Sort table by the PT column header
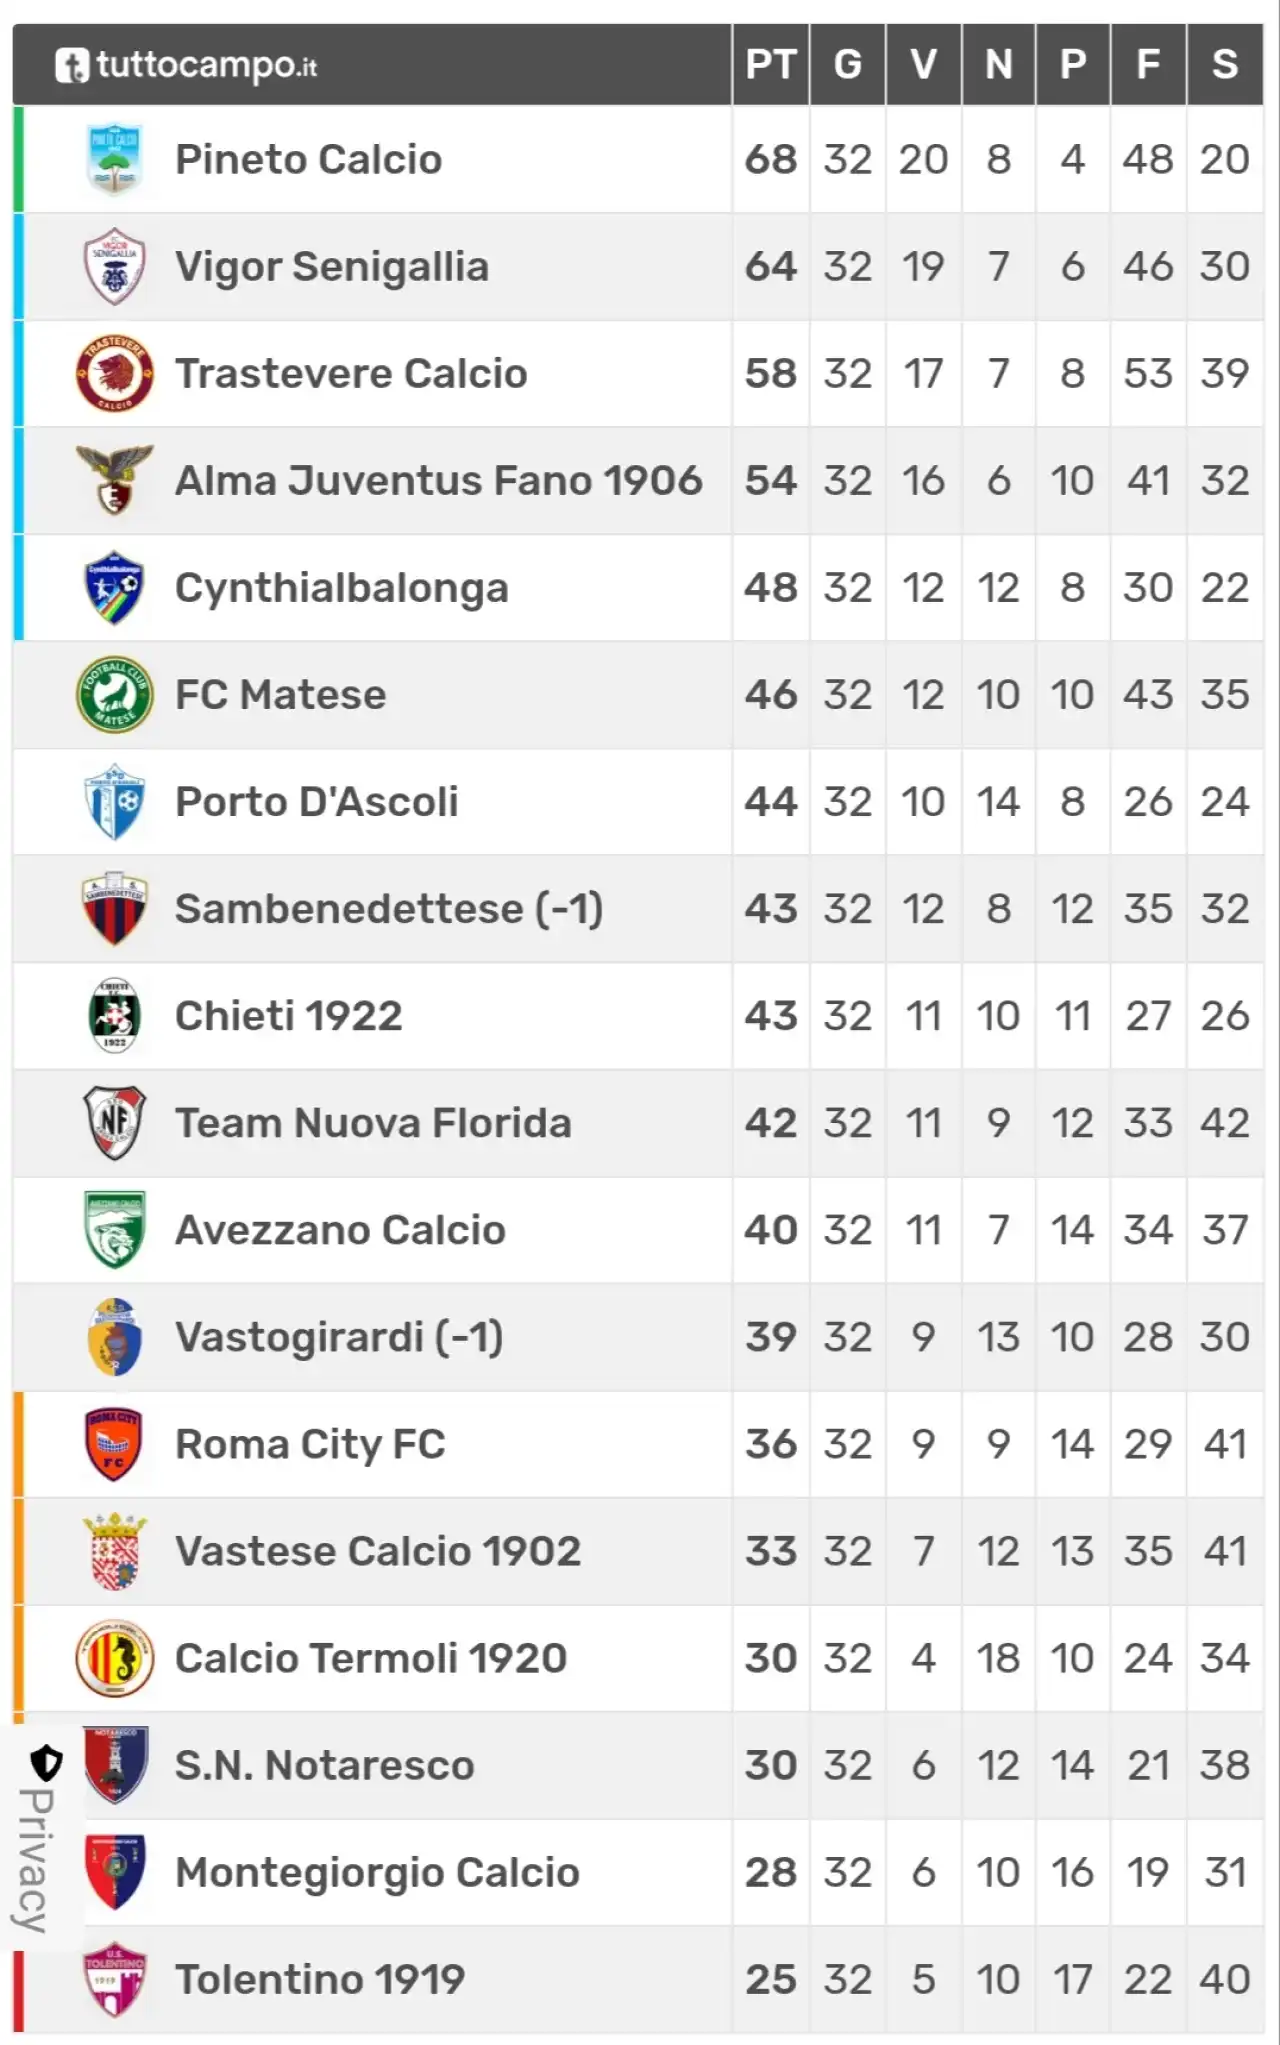Viewport: 1280px width, 2045px height. pos(770,64)
